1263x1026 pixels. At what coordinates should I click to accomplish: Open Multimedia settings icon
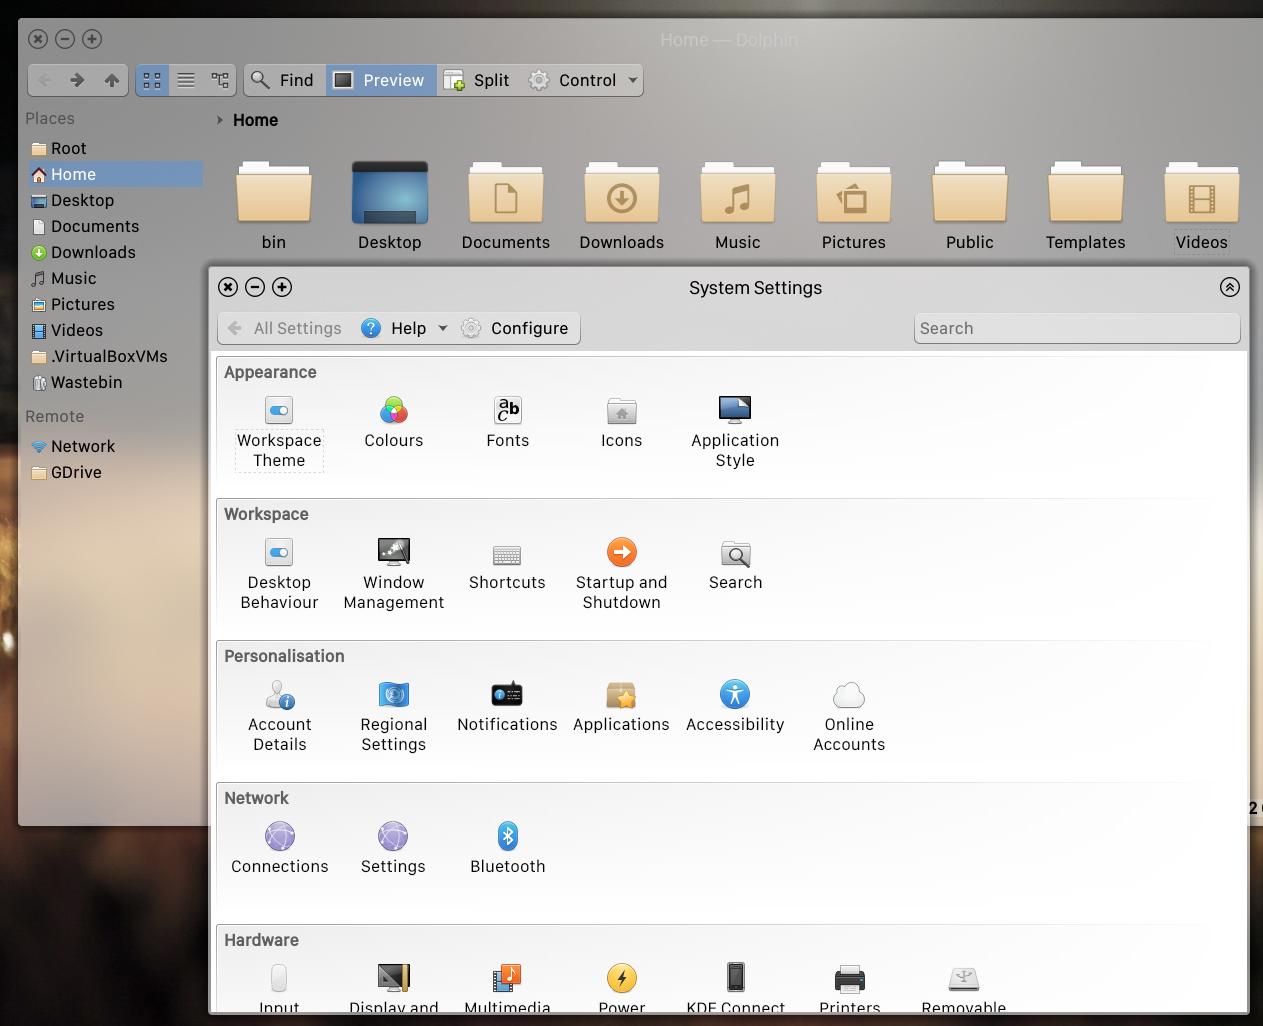pyautogui.click(x=507, y=977)
